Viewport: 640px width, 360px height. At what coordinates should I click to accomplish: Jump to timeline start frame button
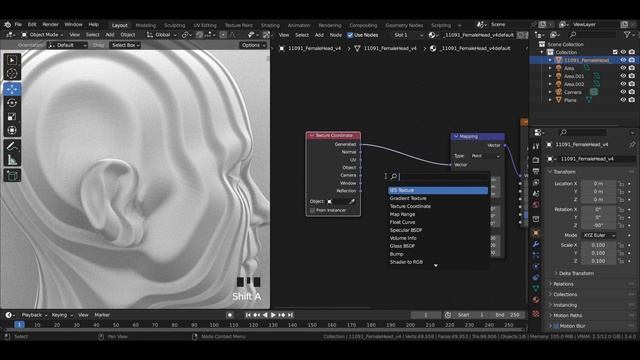[x=248, y=315]
